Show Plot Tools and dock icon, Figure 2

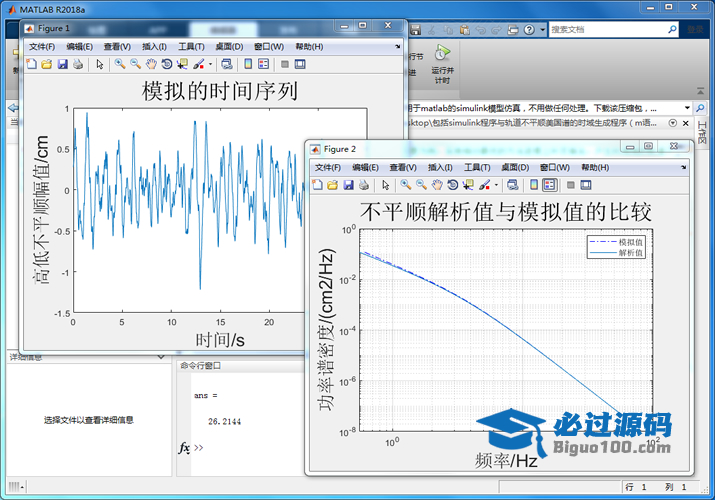pos(586,185)
